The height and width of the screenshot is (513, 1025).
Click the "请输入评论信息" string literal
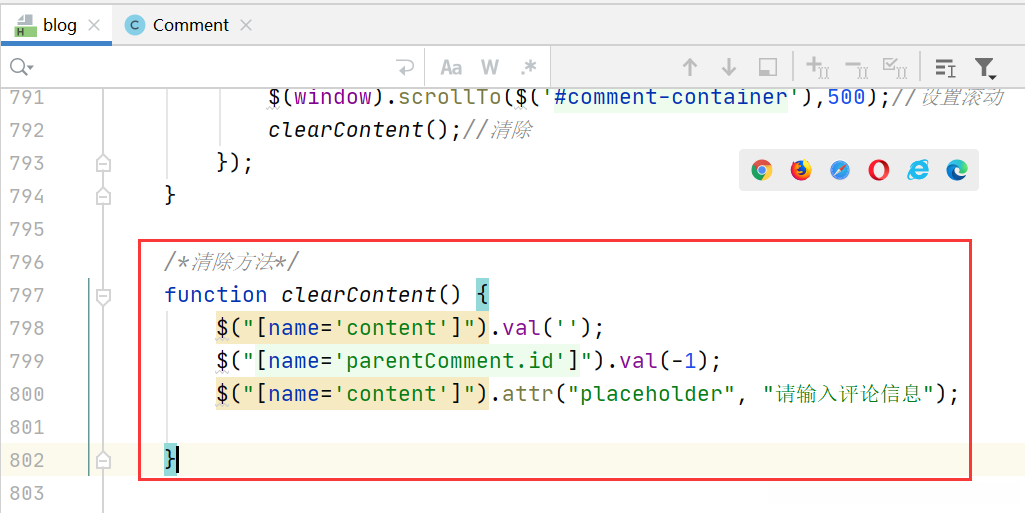848,394
